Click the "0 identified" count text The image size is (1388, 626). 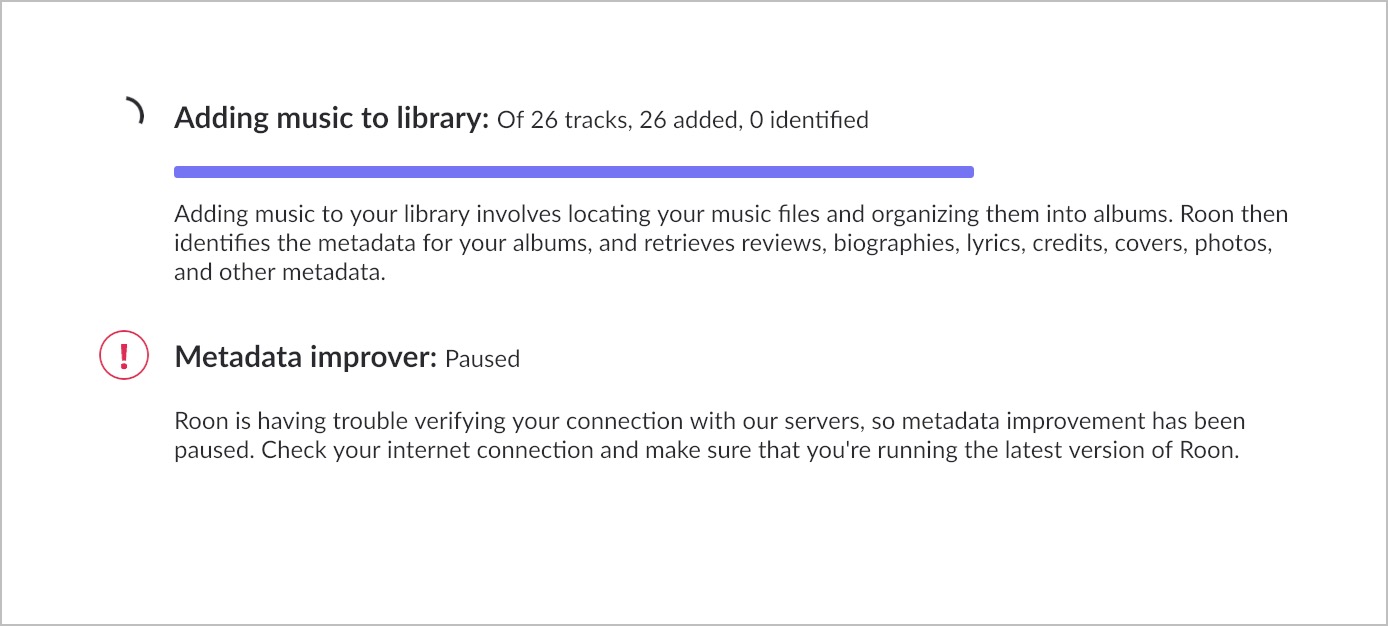(x=808, y=120)
